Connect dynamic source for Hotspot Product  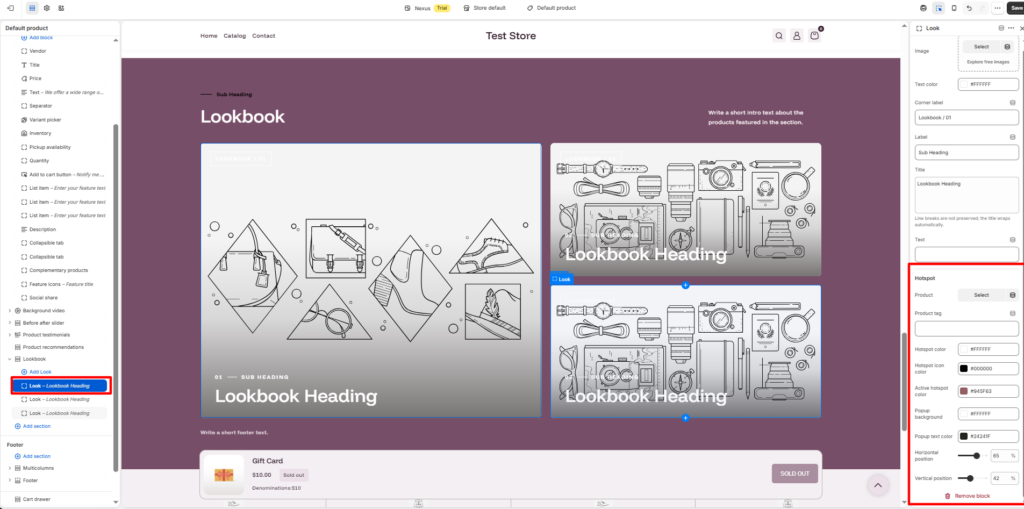coord(1012,295)
